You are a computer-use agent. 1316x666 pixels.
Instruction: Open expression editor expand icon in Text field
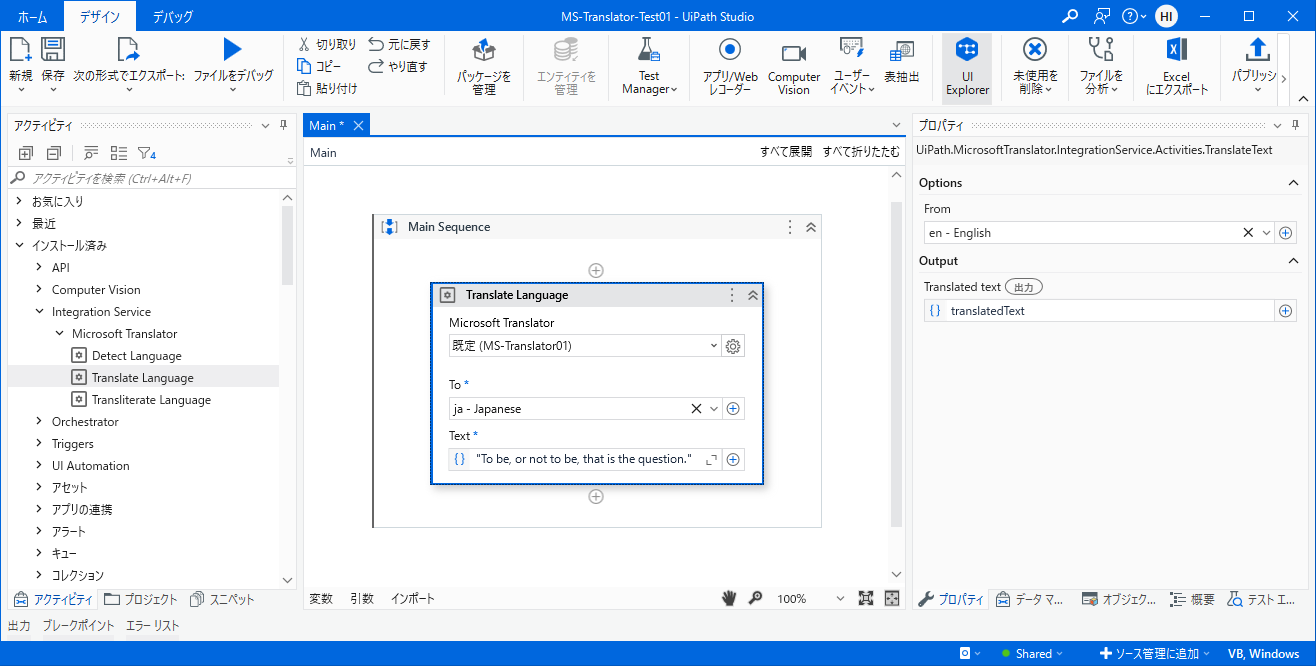(712, 460)
